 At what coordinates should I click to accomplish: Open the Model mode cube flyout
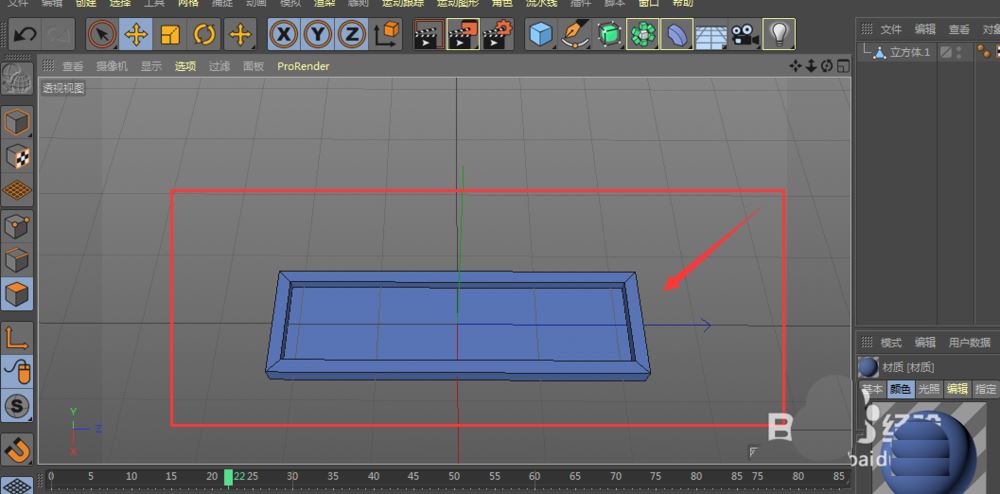tap(17, 121)
